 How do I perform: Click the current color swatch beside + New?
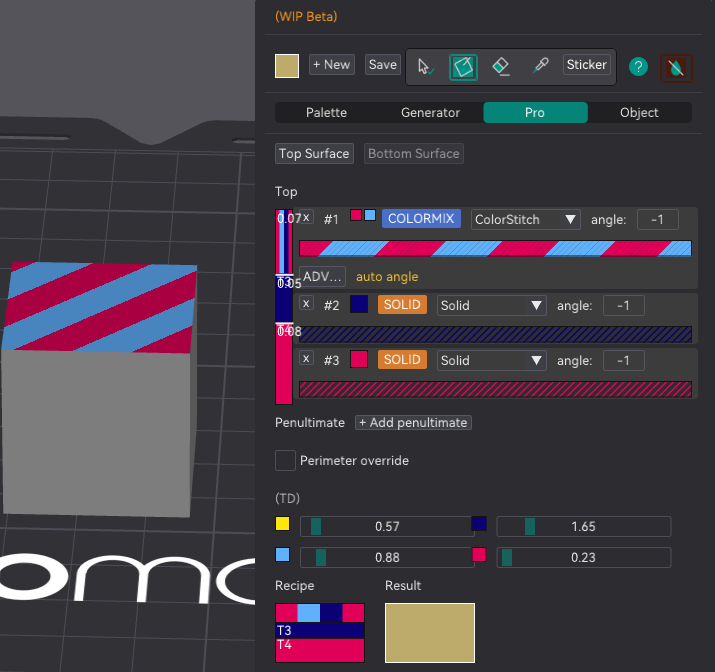click(x=287, y=66)
